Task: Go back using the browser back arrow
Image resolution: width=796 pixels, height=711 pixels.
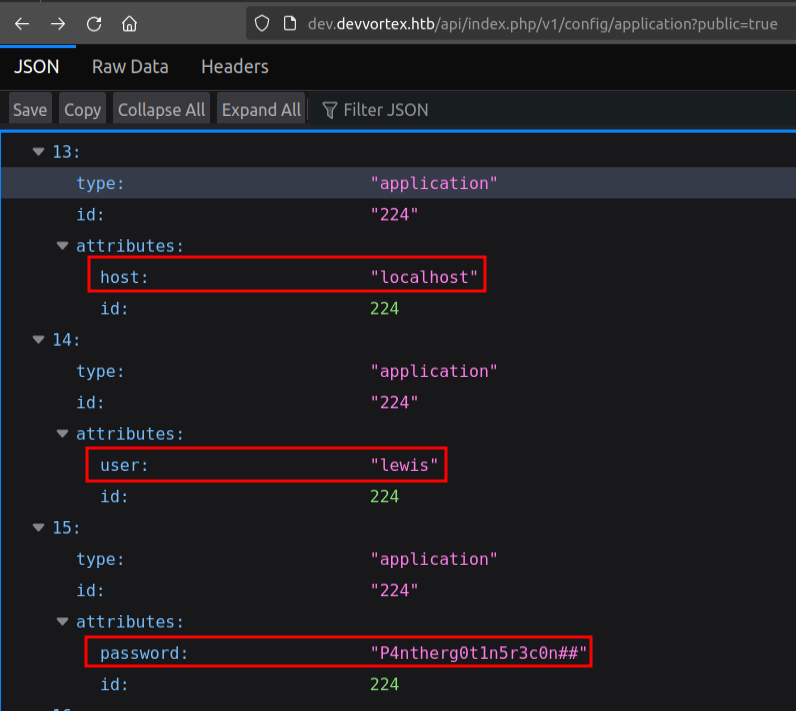Action: [x=22, y=23]
